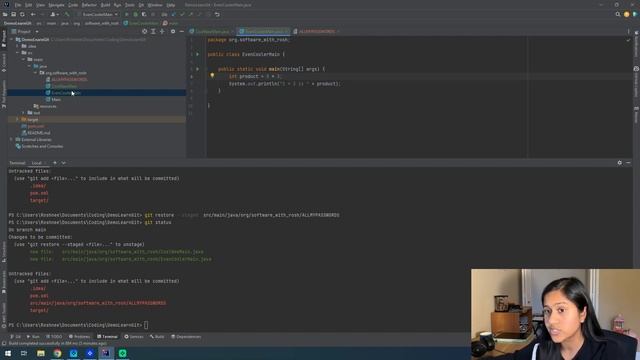Select pom.xml in project tree
The image size is (640, 360).
[x=33, y=126]
